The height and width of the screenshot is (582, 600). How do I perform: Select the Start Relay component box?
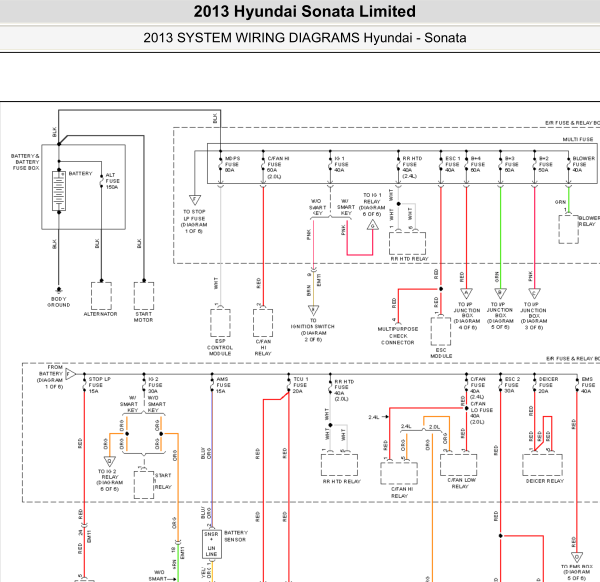[144, 485]
